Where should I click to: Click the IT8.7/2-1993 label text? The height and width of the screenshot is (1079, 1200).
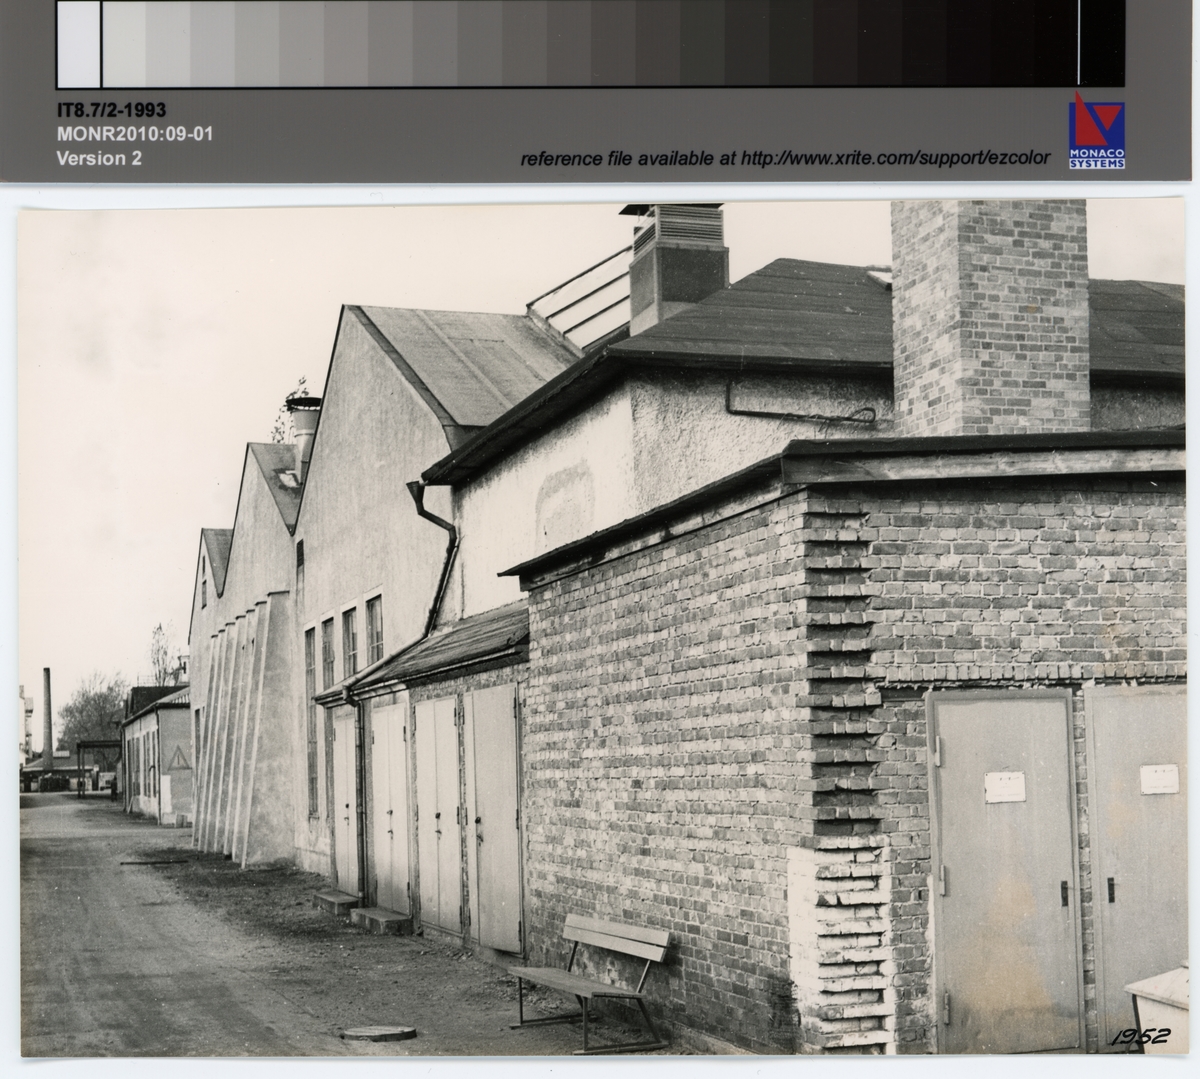(x=111, y=110)
